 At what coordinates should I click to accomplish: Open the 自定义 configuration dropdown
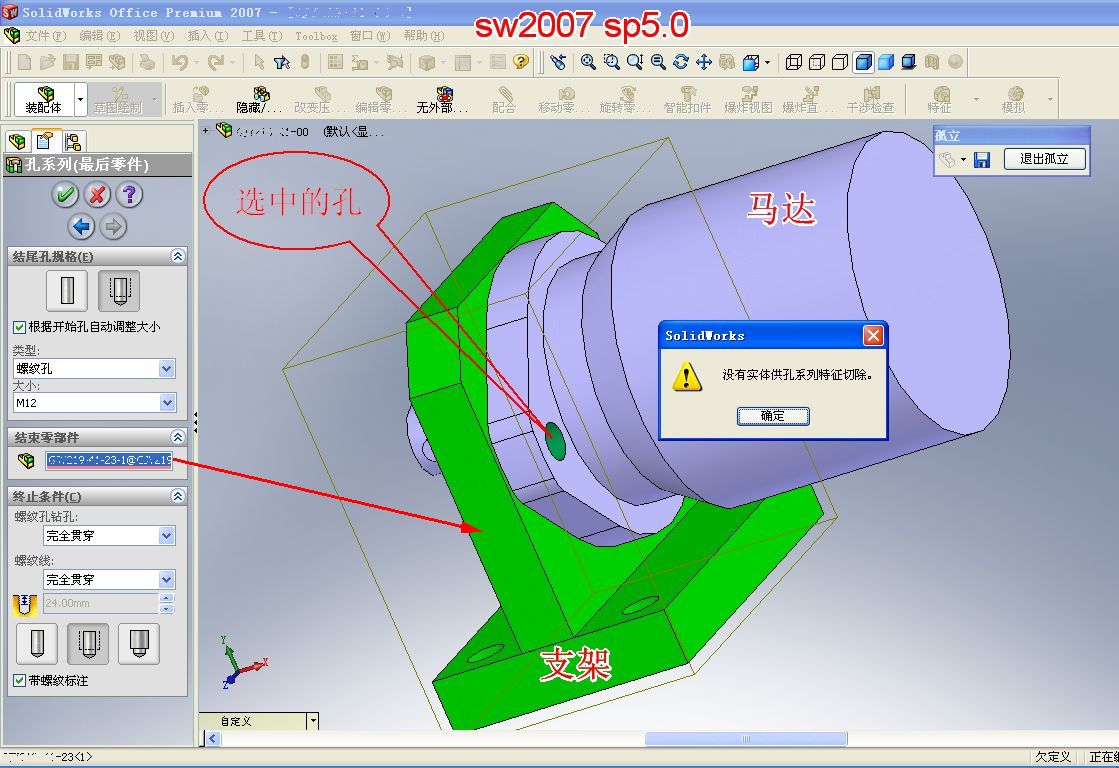point(313,722)
